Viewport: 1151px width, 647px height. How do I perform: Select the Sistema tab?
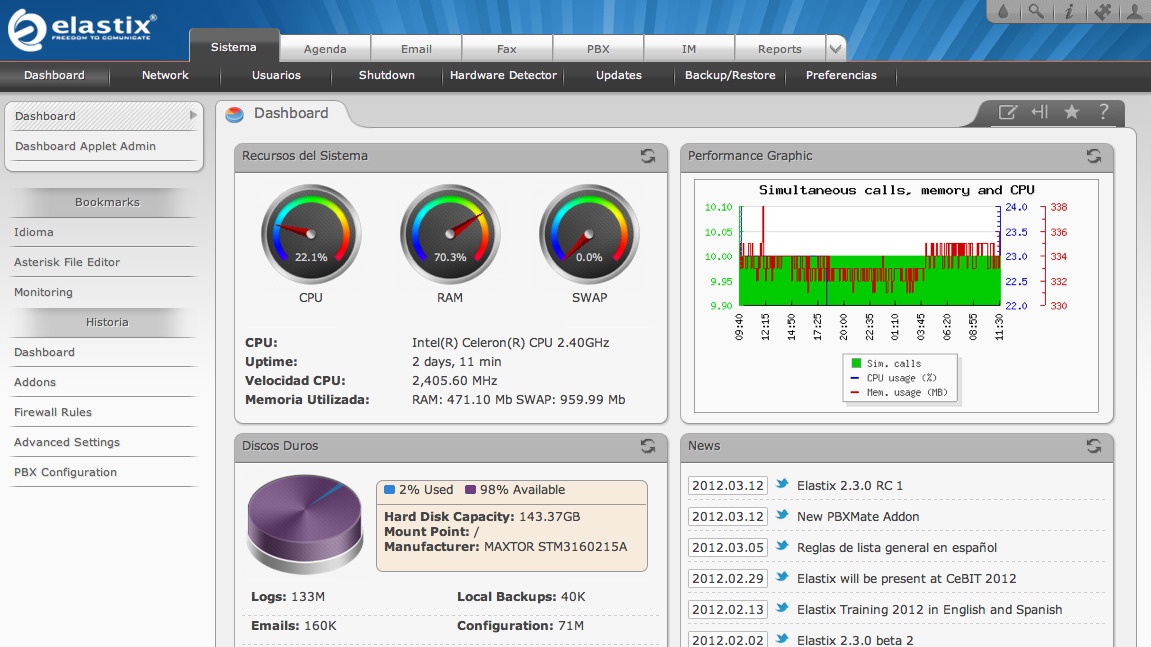233,46
